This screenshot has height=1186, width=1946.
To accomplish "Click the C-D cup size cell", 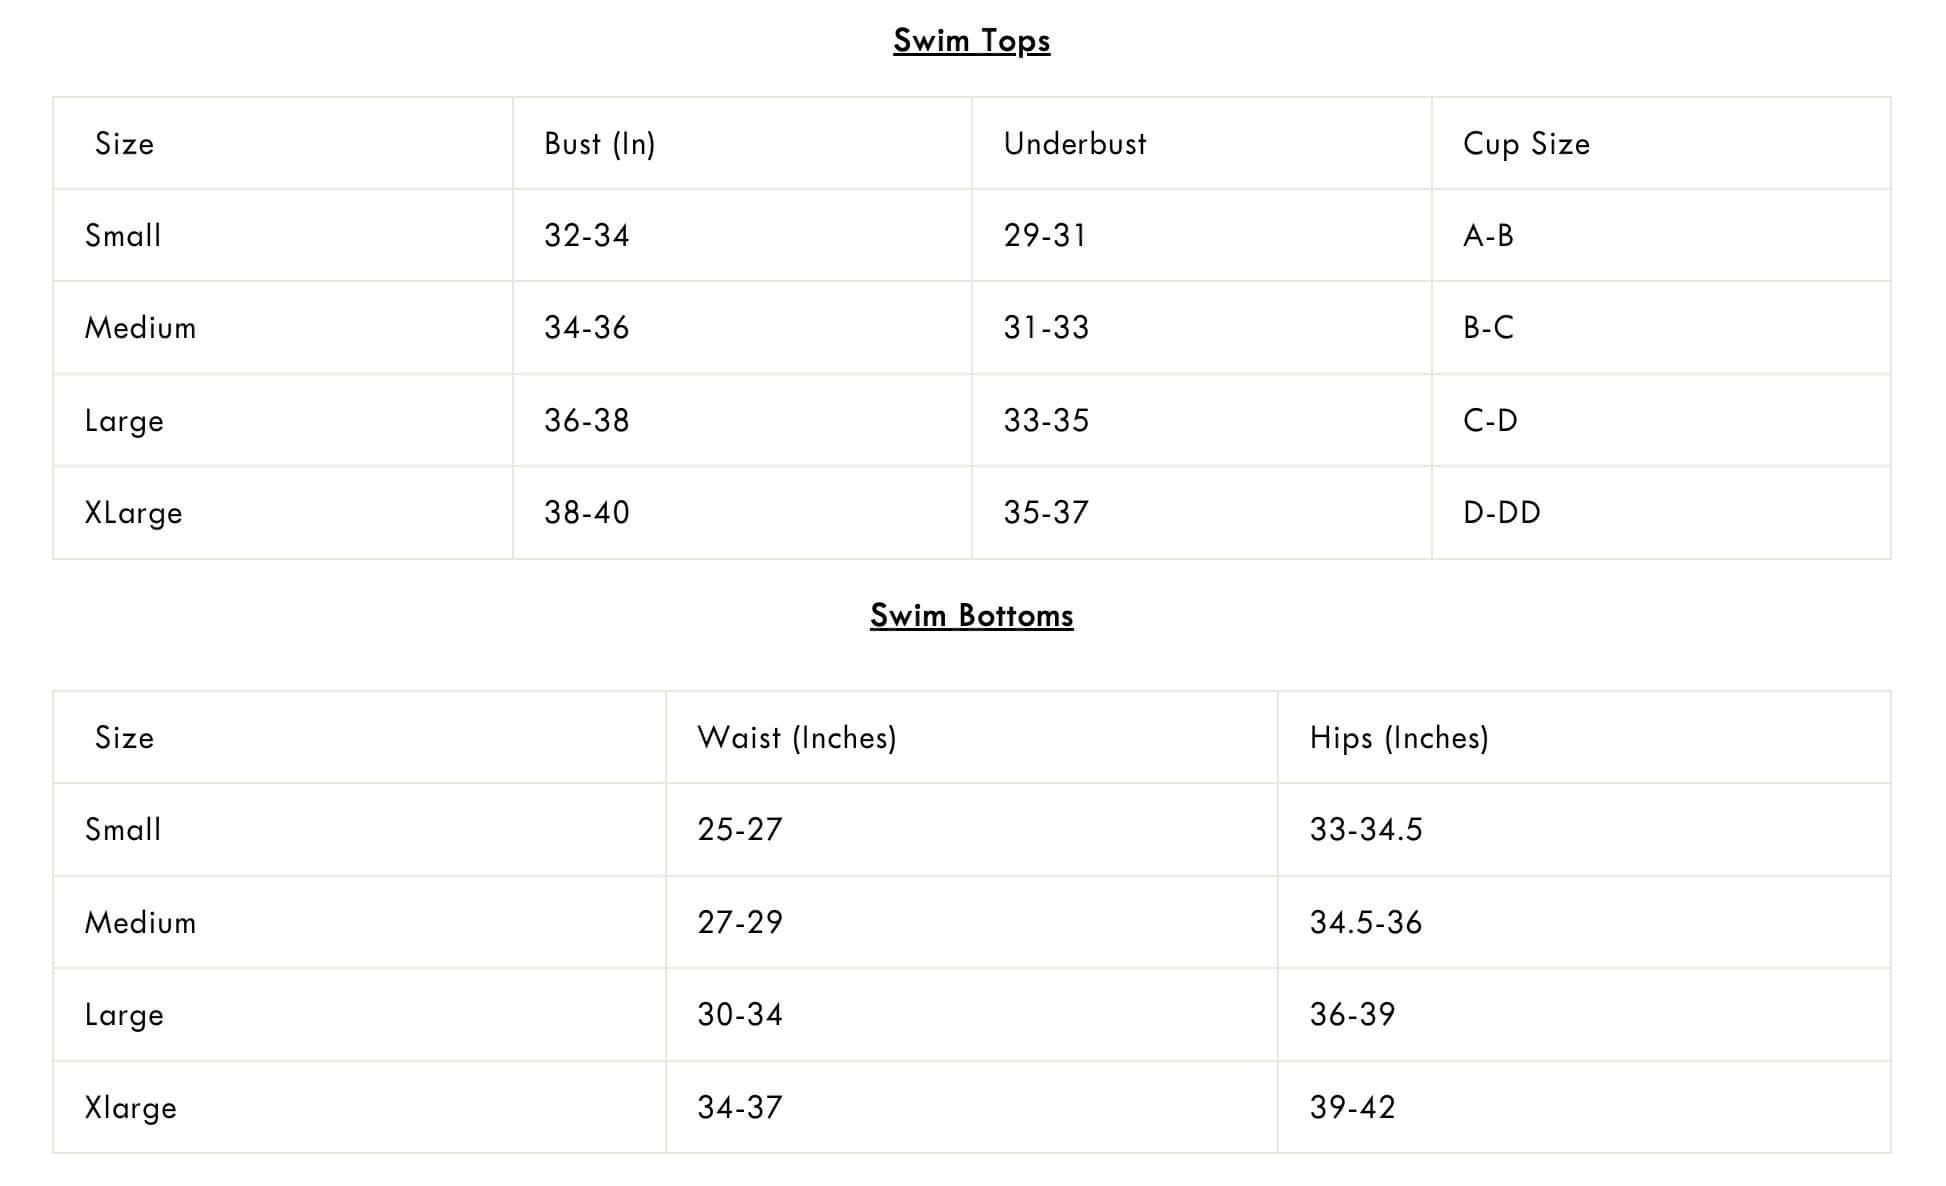I will point(1490,421).
